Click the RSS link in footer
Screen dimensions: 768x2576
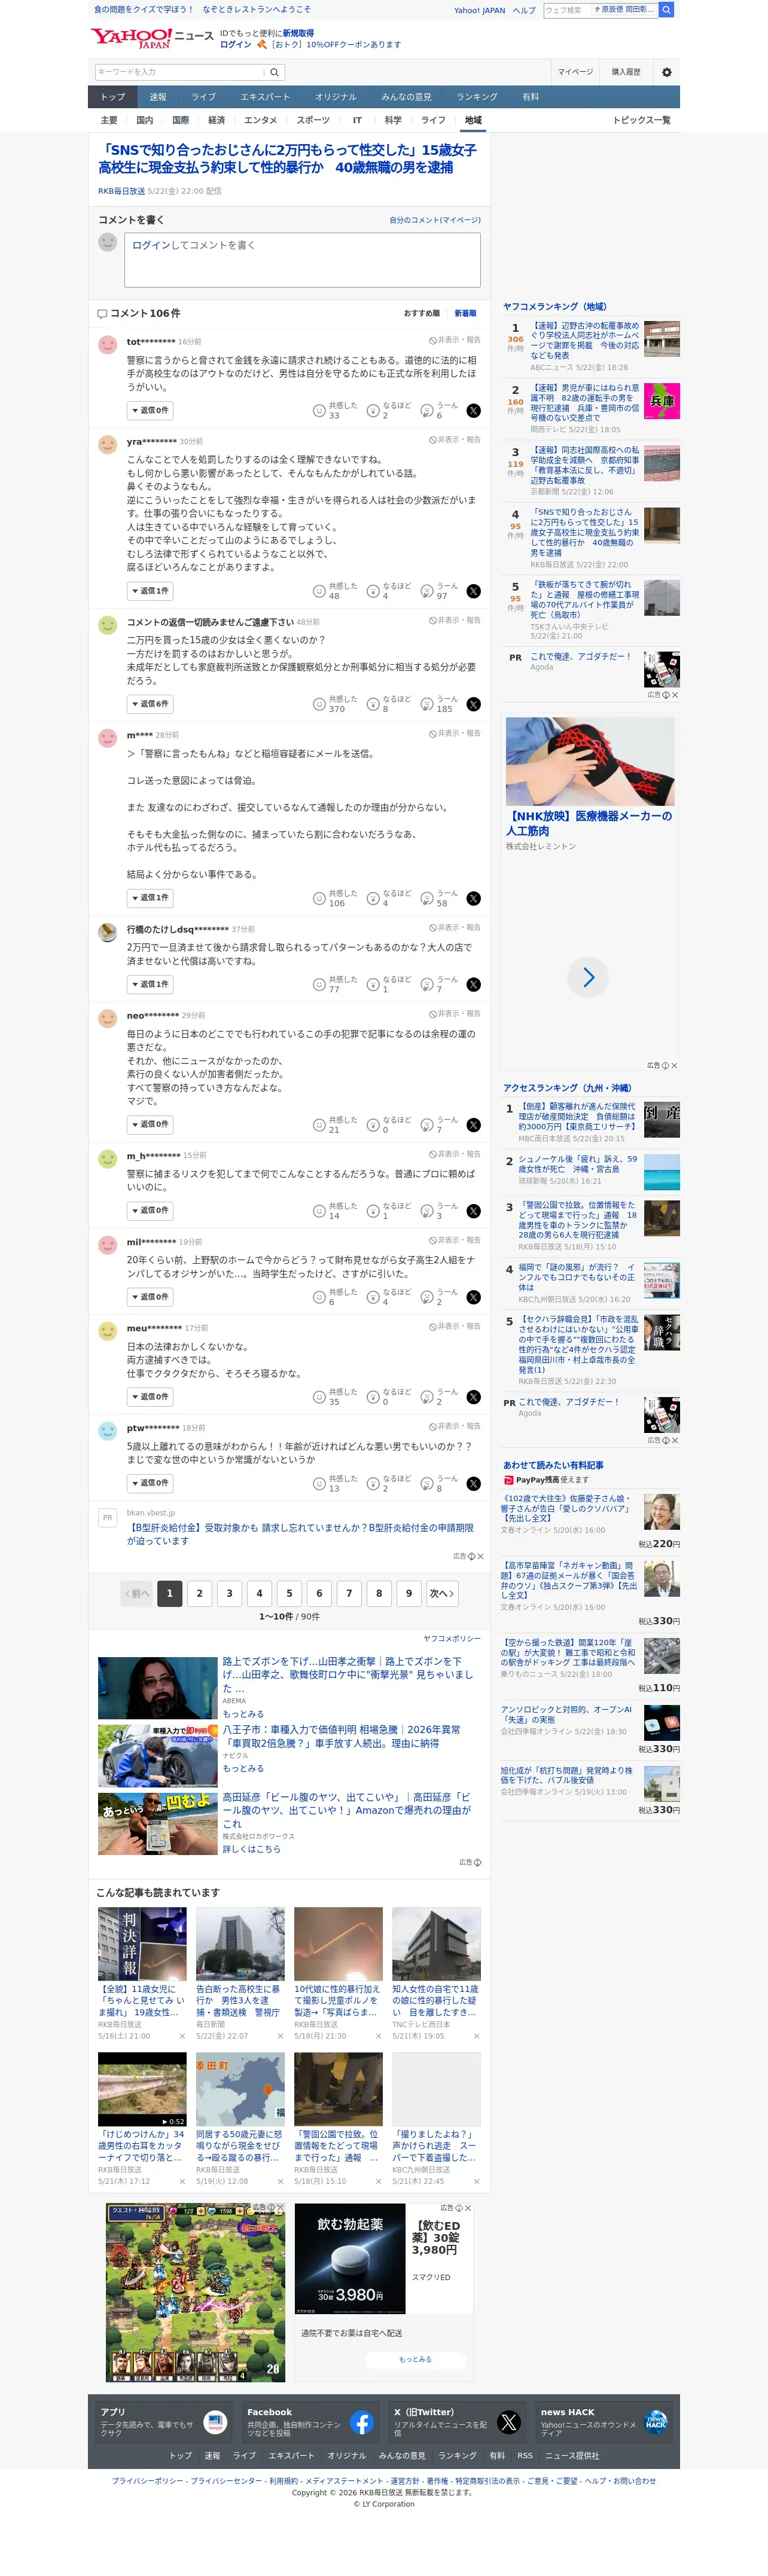tap(525, 2455)
